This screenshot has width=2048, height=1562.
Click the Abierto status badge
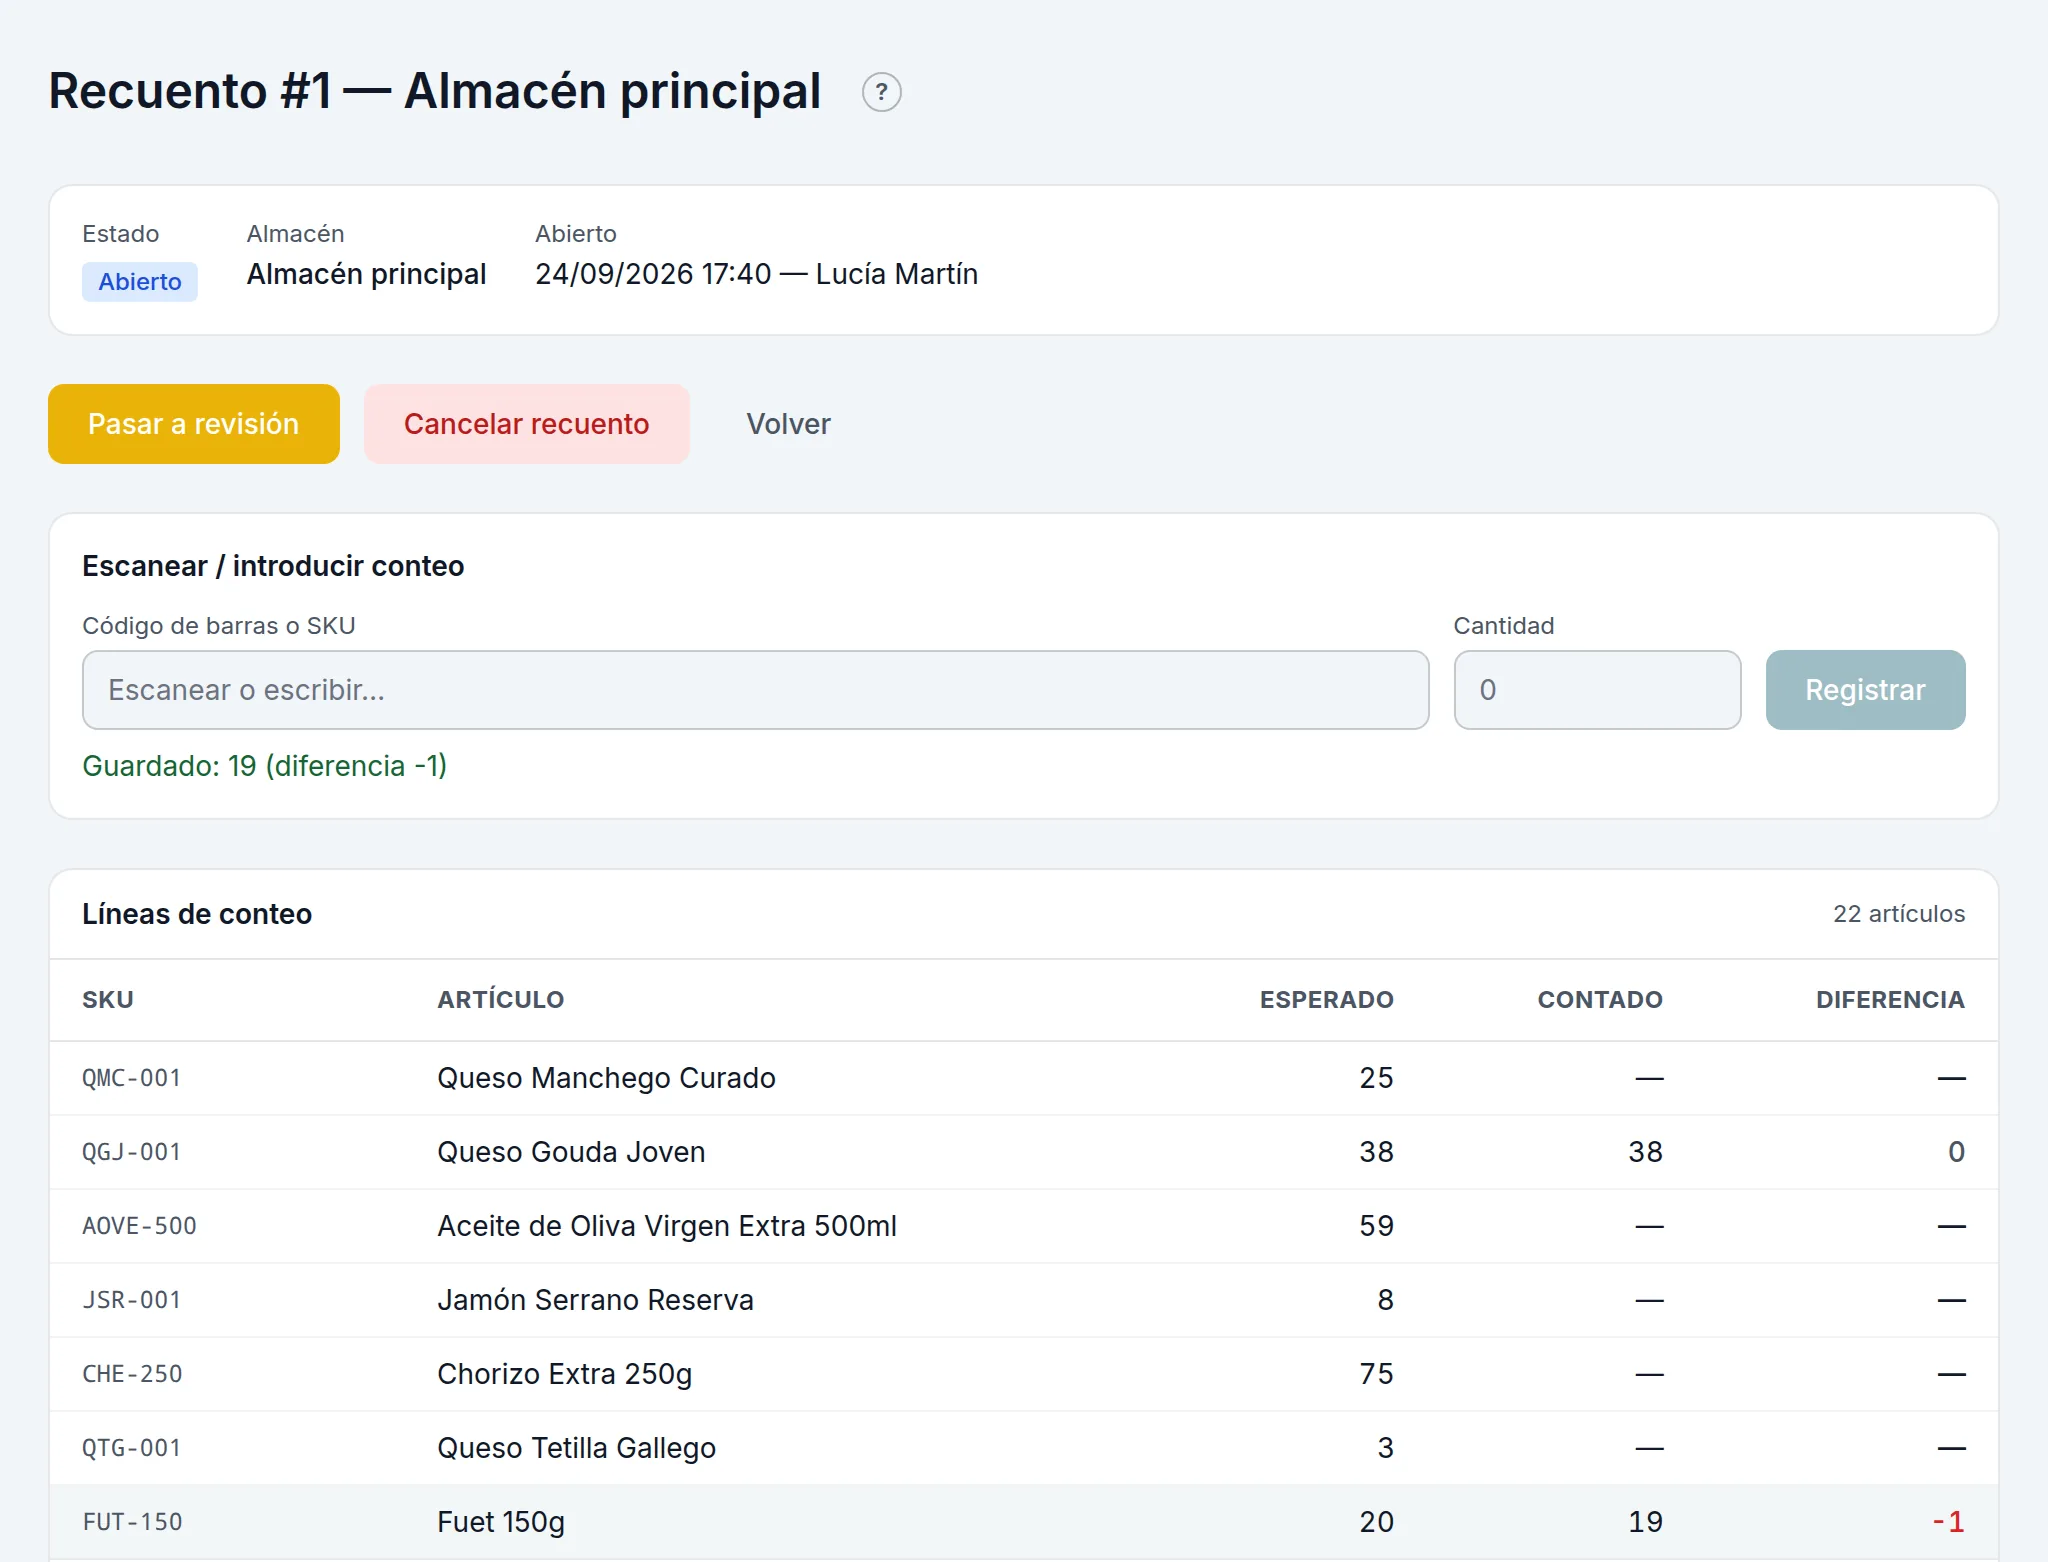coord(140,282)
